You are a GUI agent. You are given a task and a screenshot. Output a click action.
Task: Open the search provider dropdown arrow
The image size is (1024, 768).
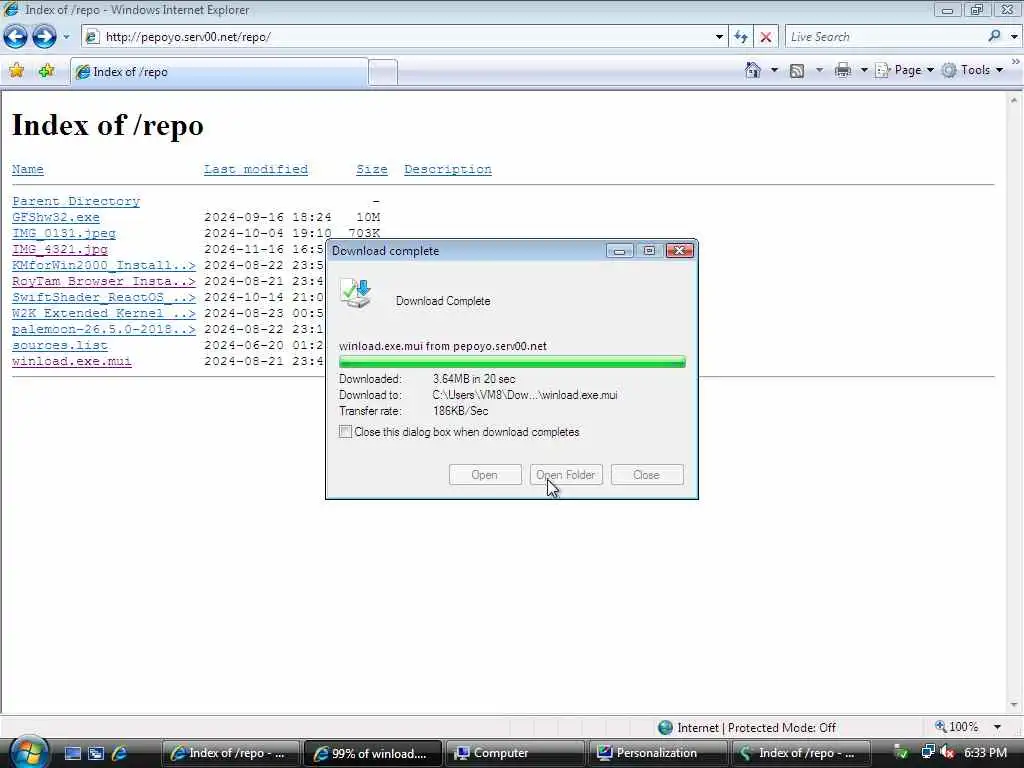[x=1014, y=37]
